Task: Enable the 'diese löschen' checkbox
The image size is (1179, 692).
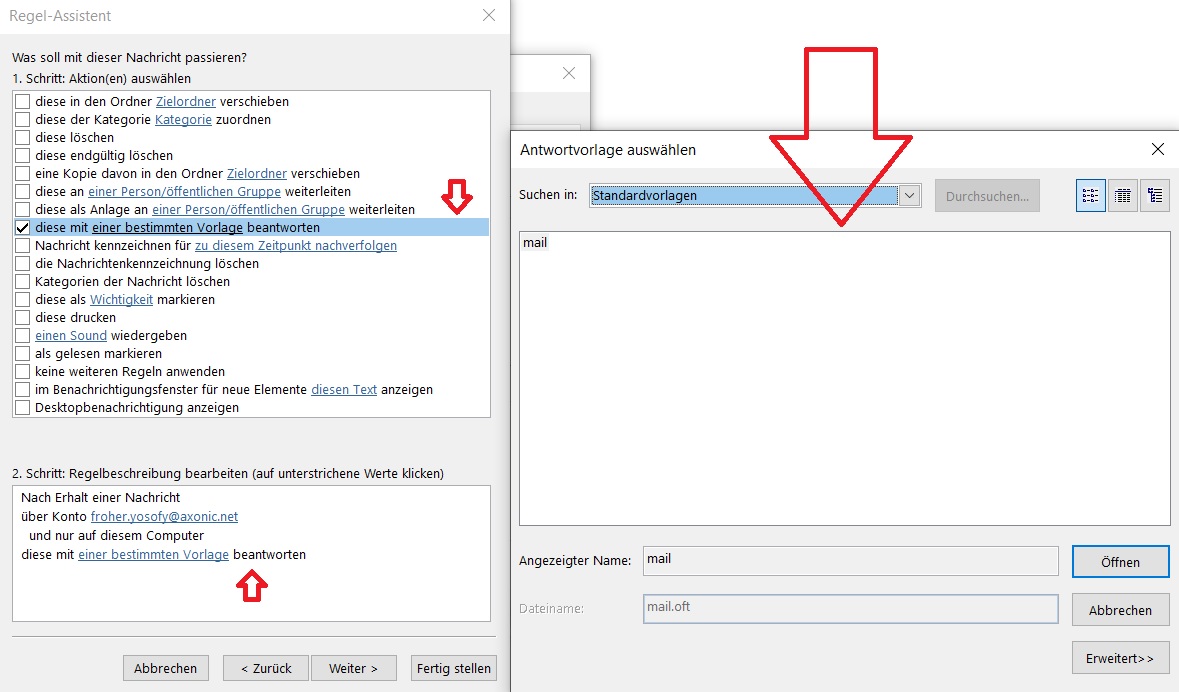Action: pos(23,138)
